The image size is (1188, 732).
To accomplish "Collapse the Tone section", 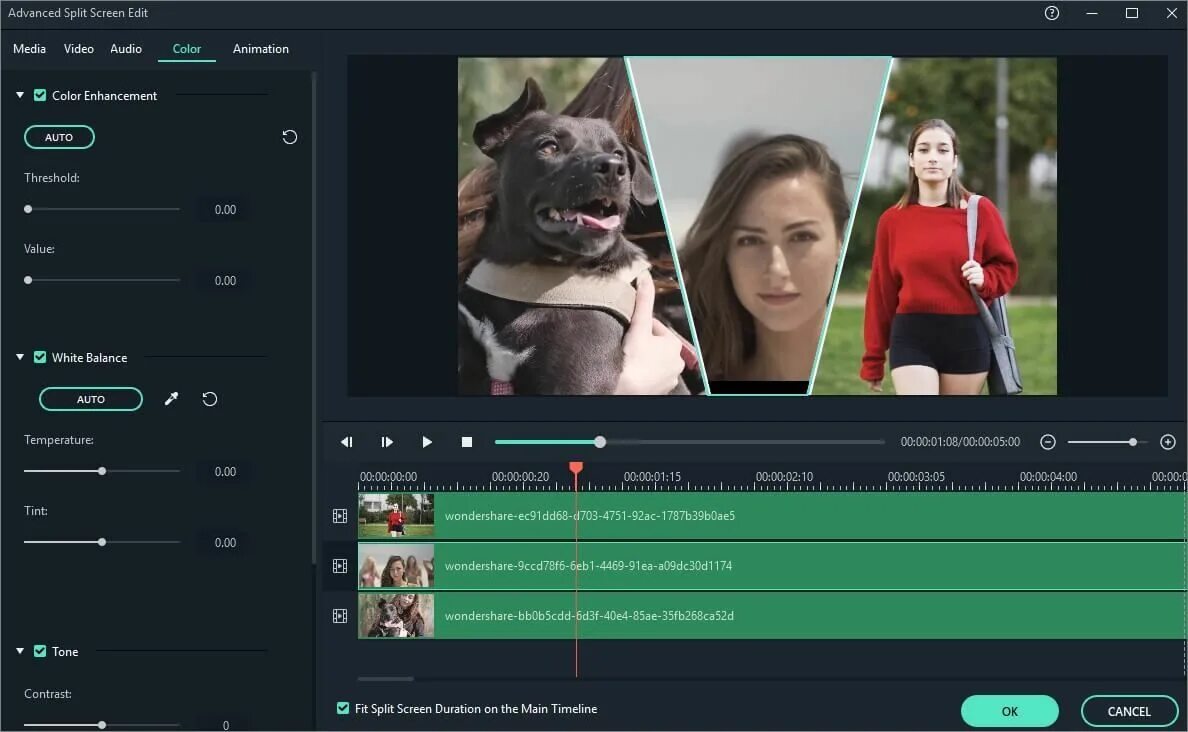I will click(x=20, y=651).
